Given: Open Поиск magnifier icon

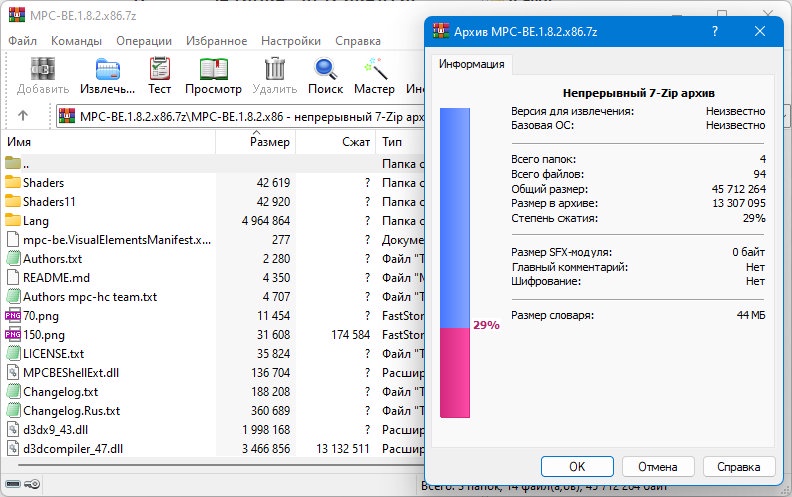Looking at the screenshot, I should (x=326, y=69).
